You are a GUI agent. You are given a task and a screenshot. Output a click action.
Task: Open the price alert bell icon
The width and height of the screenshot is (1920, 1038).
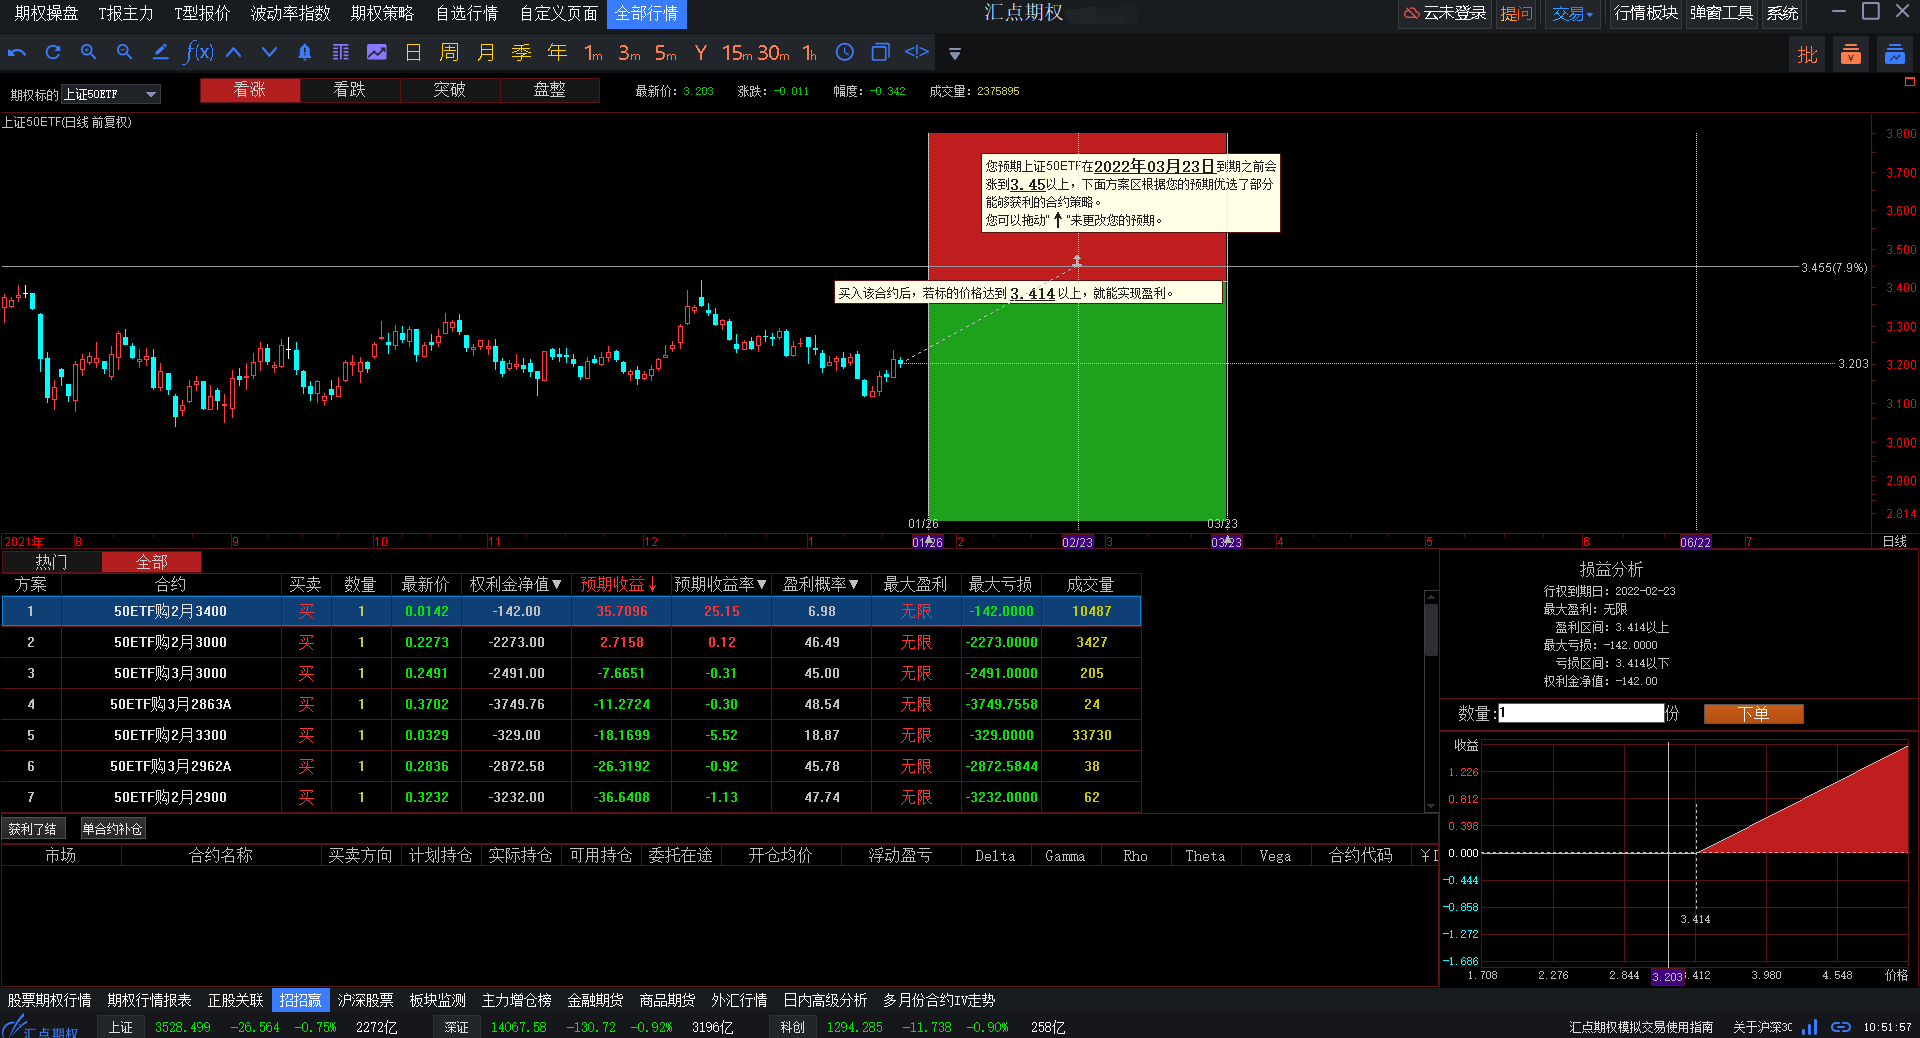(x=305, y=53)
